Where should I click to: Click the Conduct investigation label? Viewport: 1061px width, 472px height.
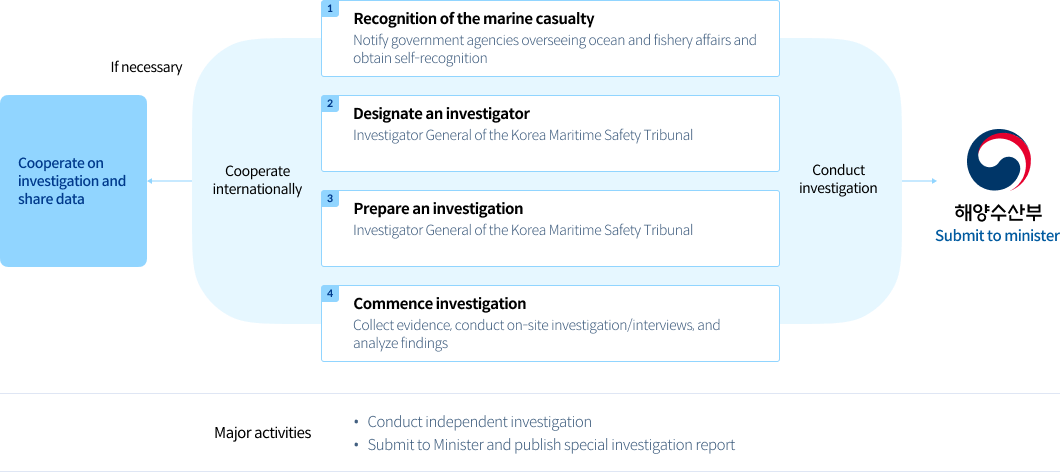(x=838, y=179)
